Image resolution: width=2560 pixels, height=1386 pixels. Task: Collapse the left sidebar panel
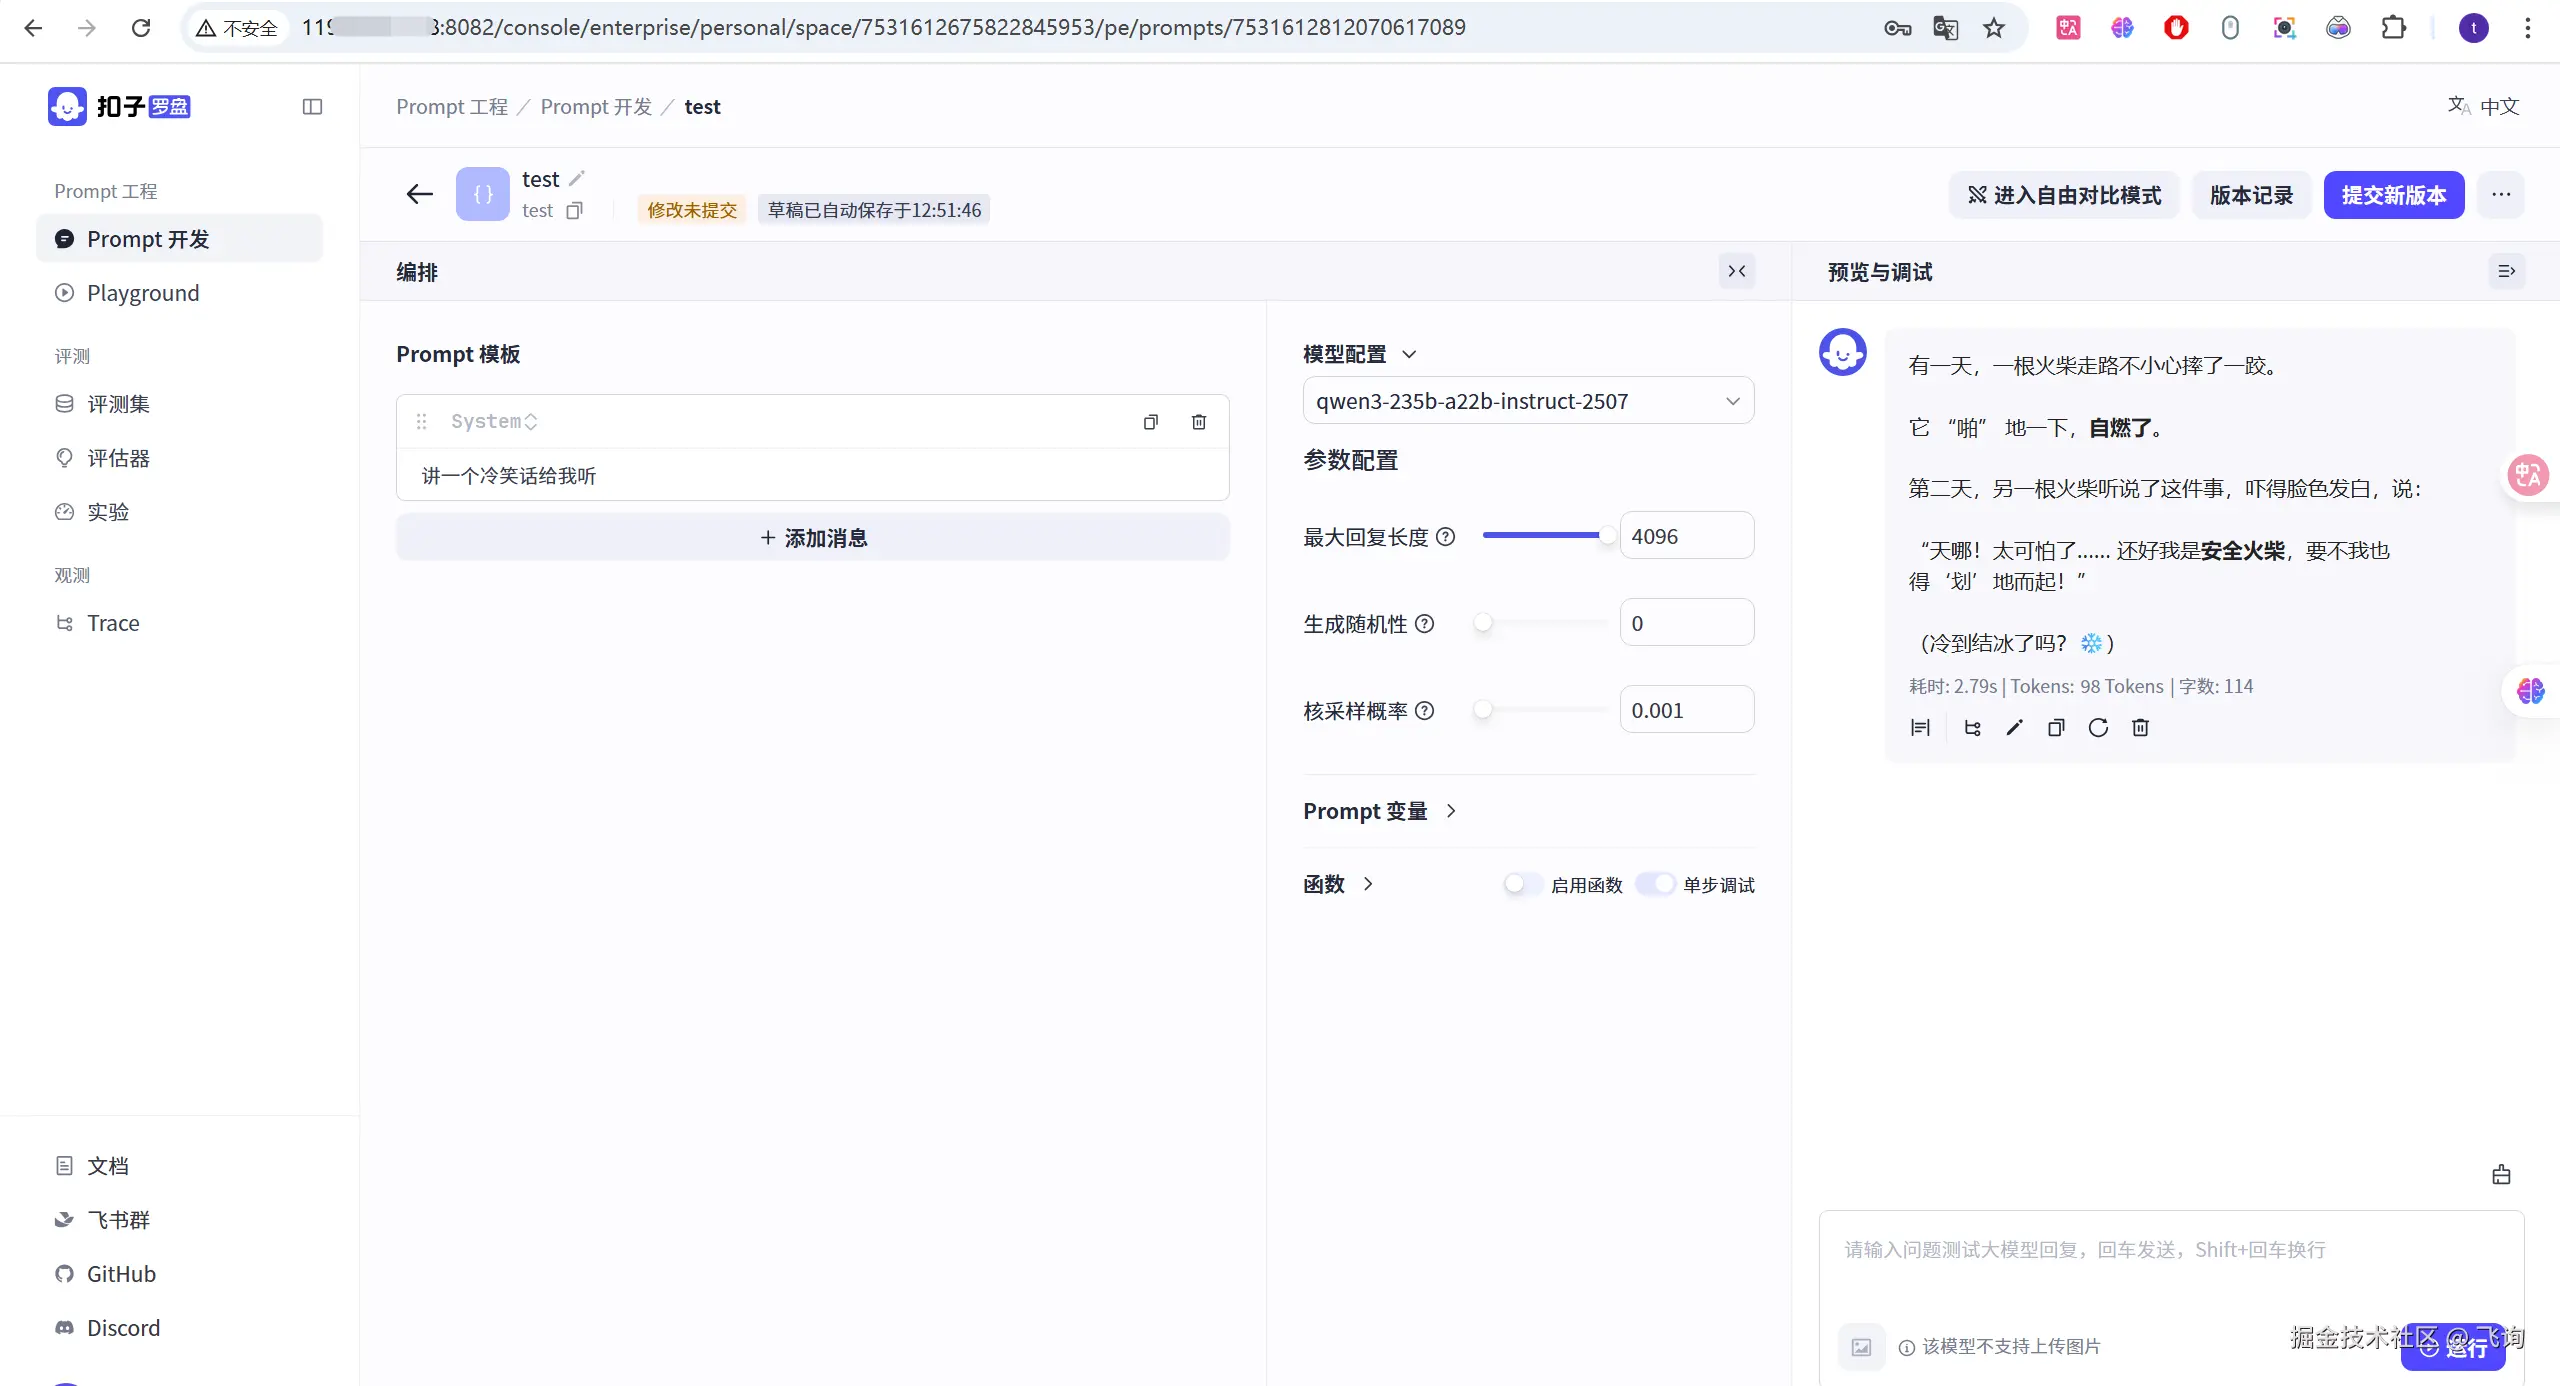(312, 106)
